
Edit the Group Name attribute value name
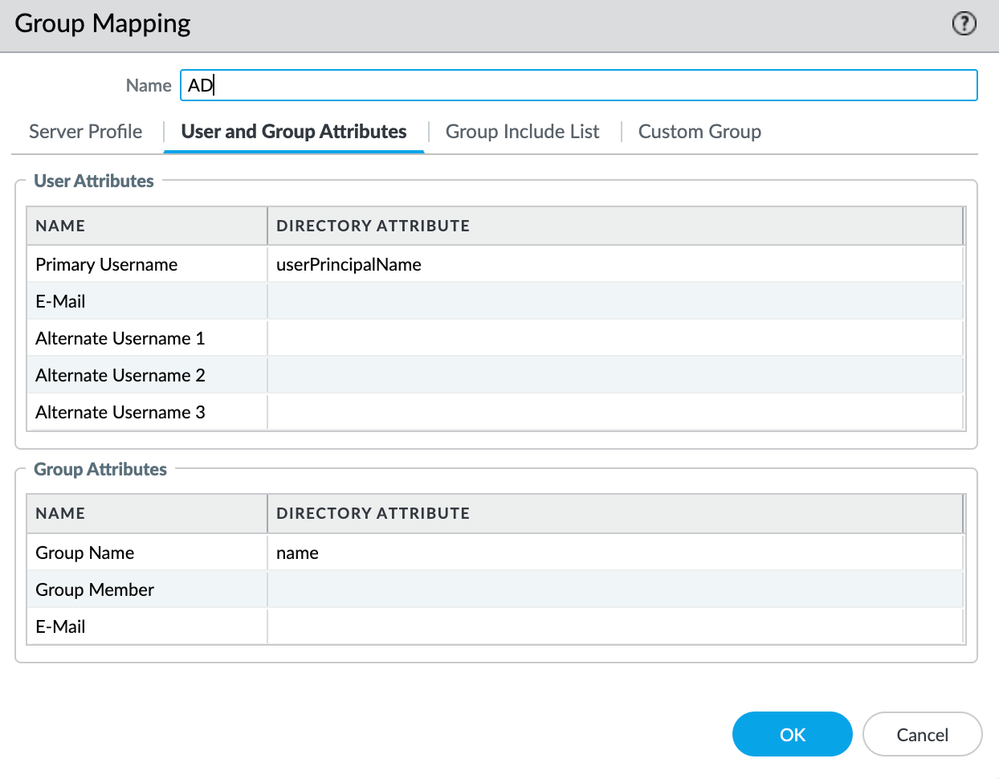pos(614,553)
